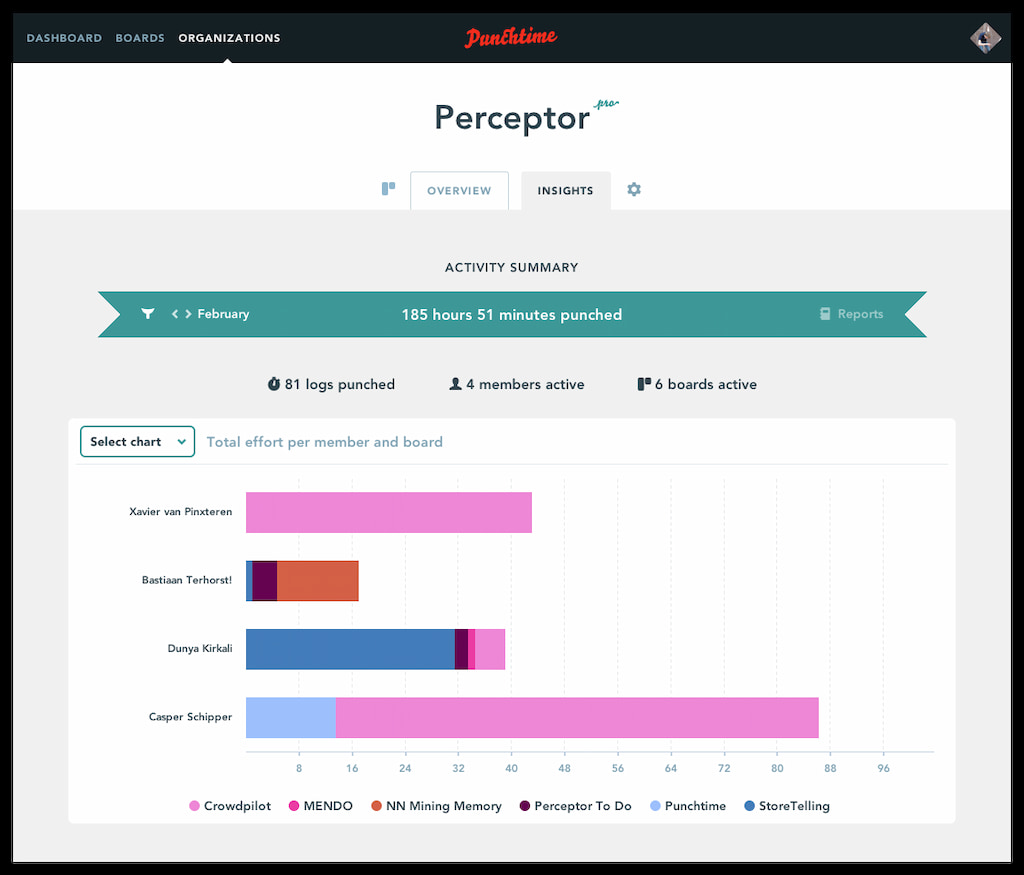Screen dimensions: 1024x875
Task: Click the Organizations navigation link
Action: click(229, 38)
